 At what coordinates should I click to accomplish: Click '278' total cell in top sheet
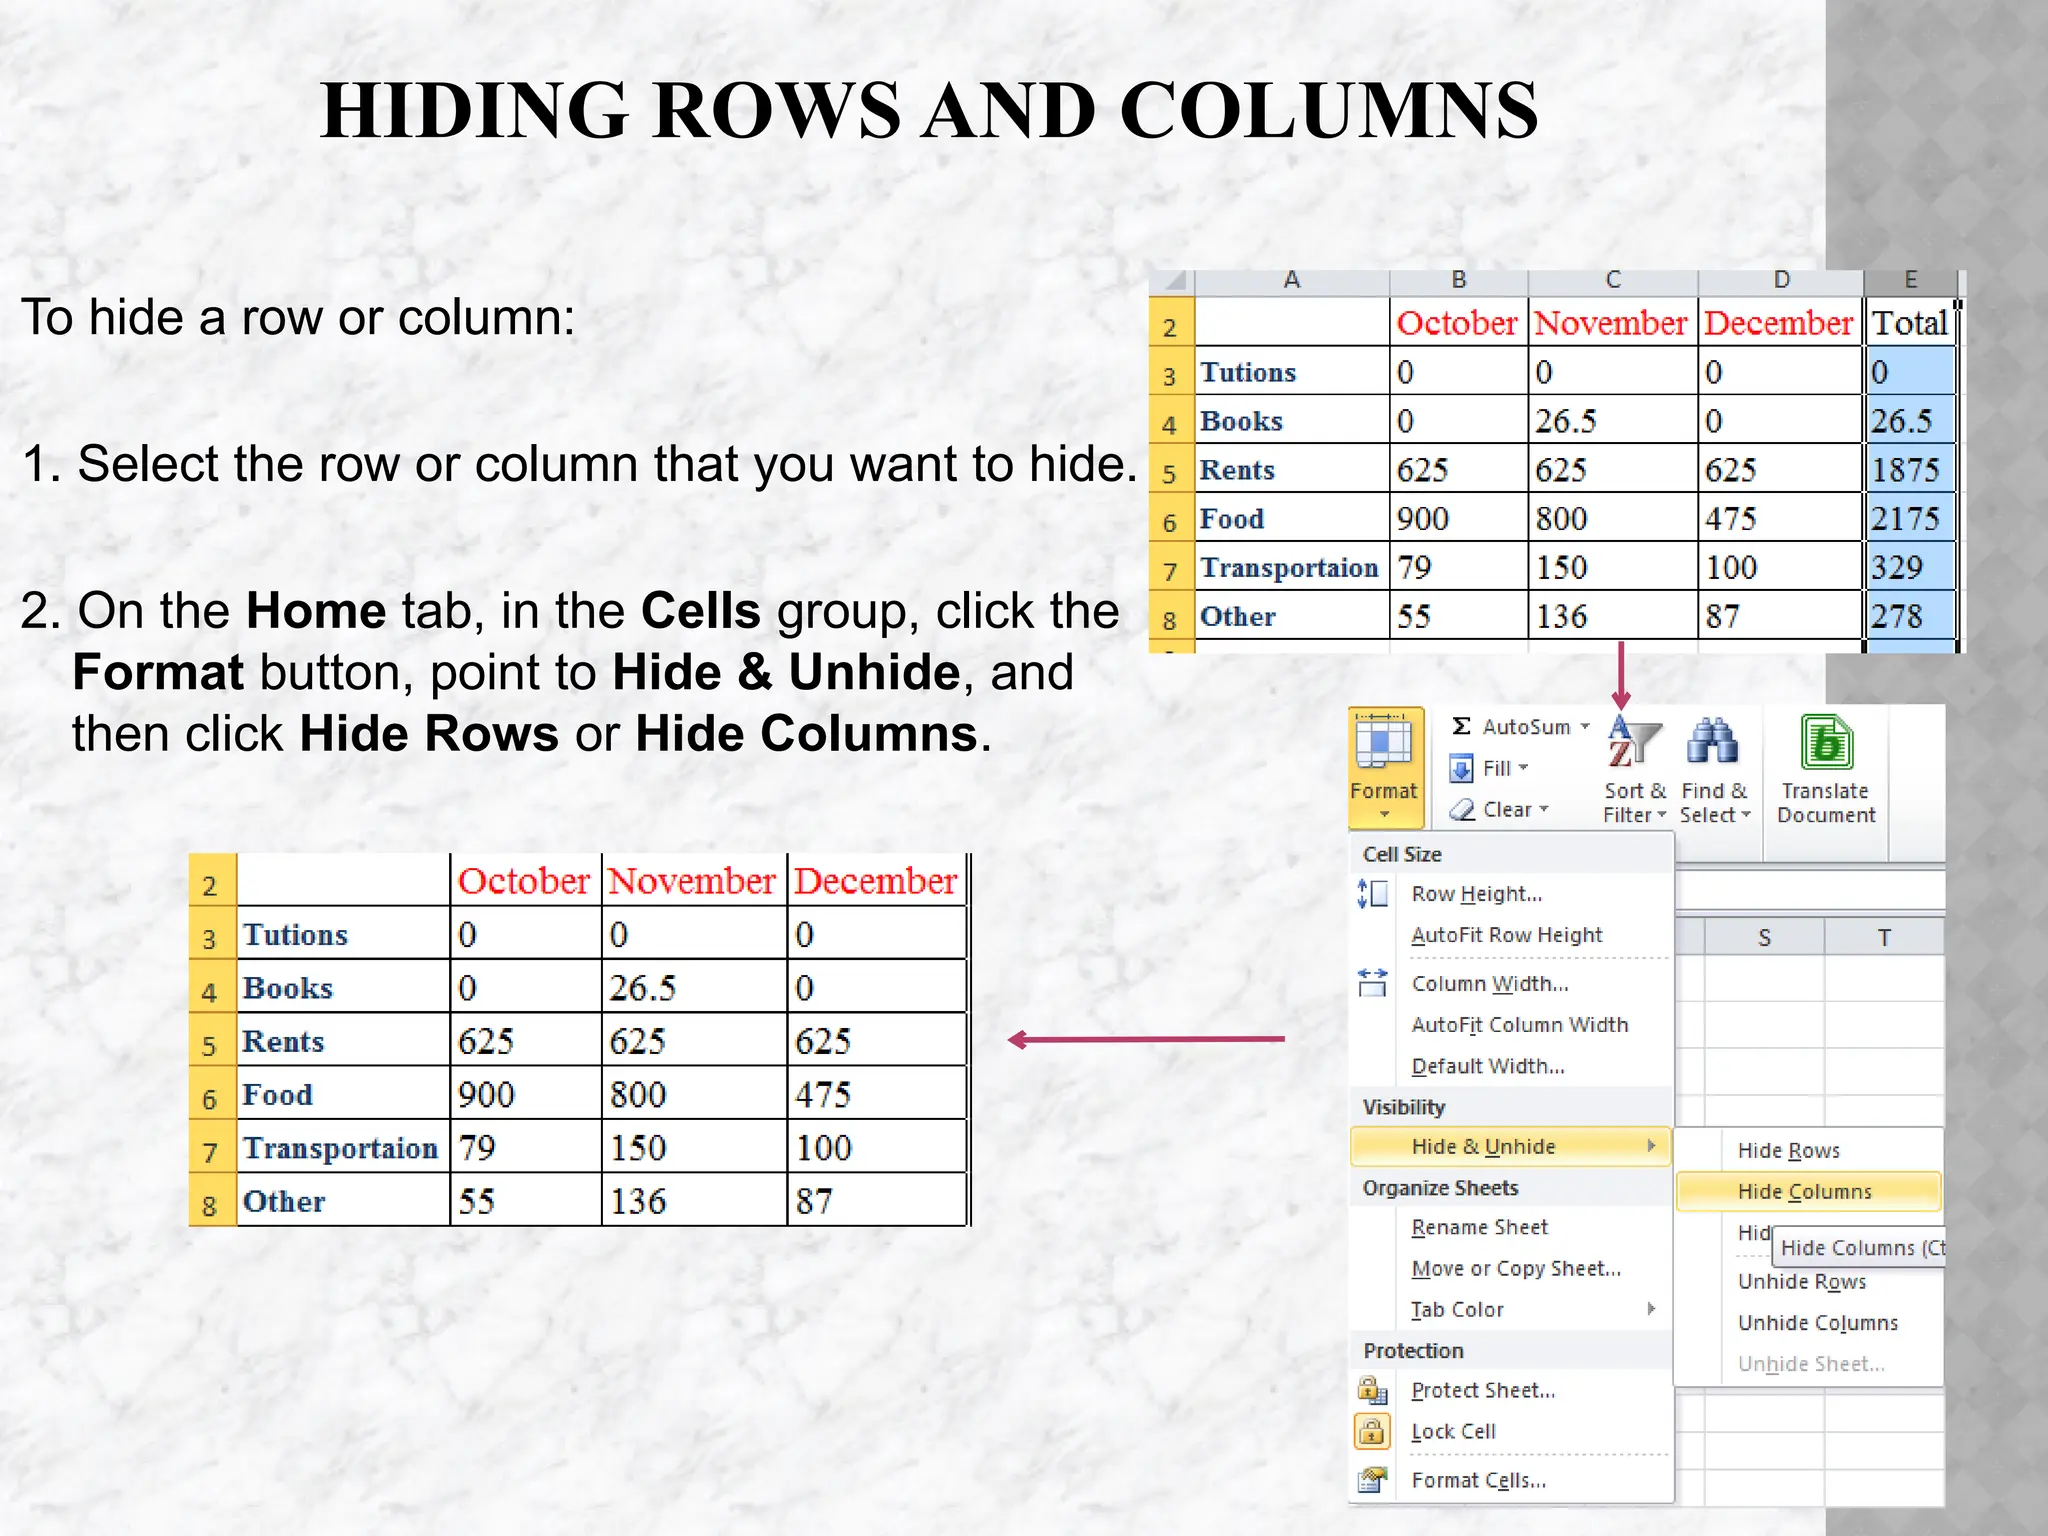[x=1910, y=617]
